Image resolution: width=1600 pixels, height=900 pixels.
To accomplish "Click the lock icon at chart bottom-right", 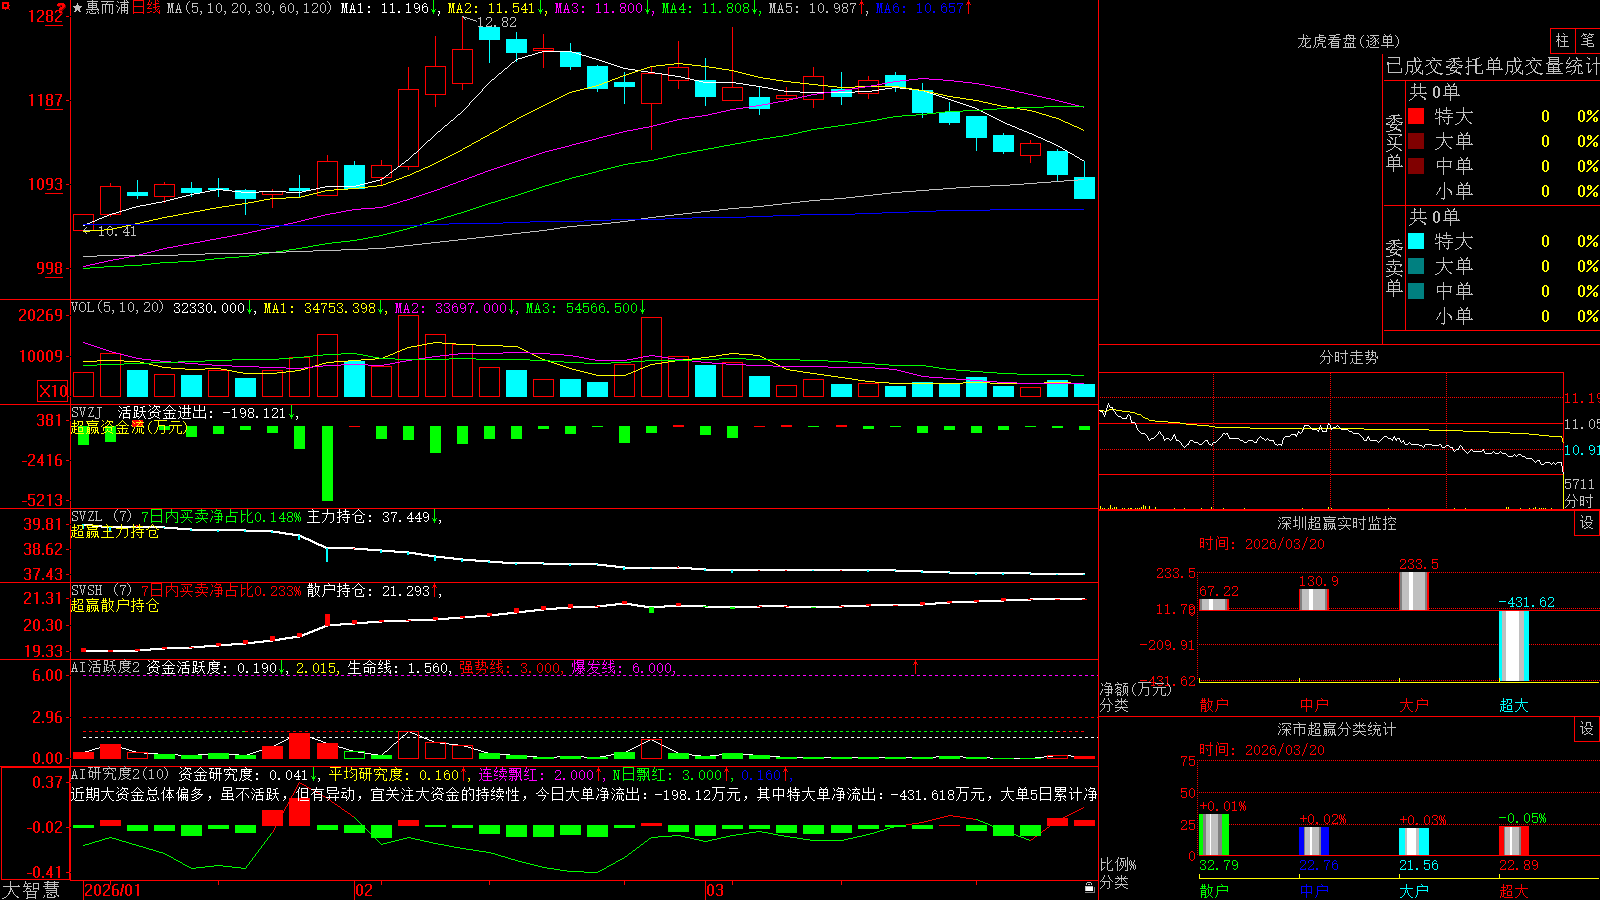I will coord(1090,887).
